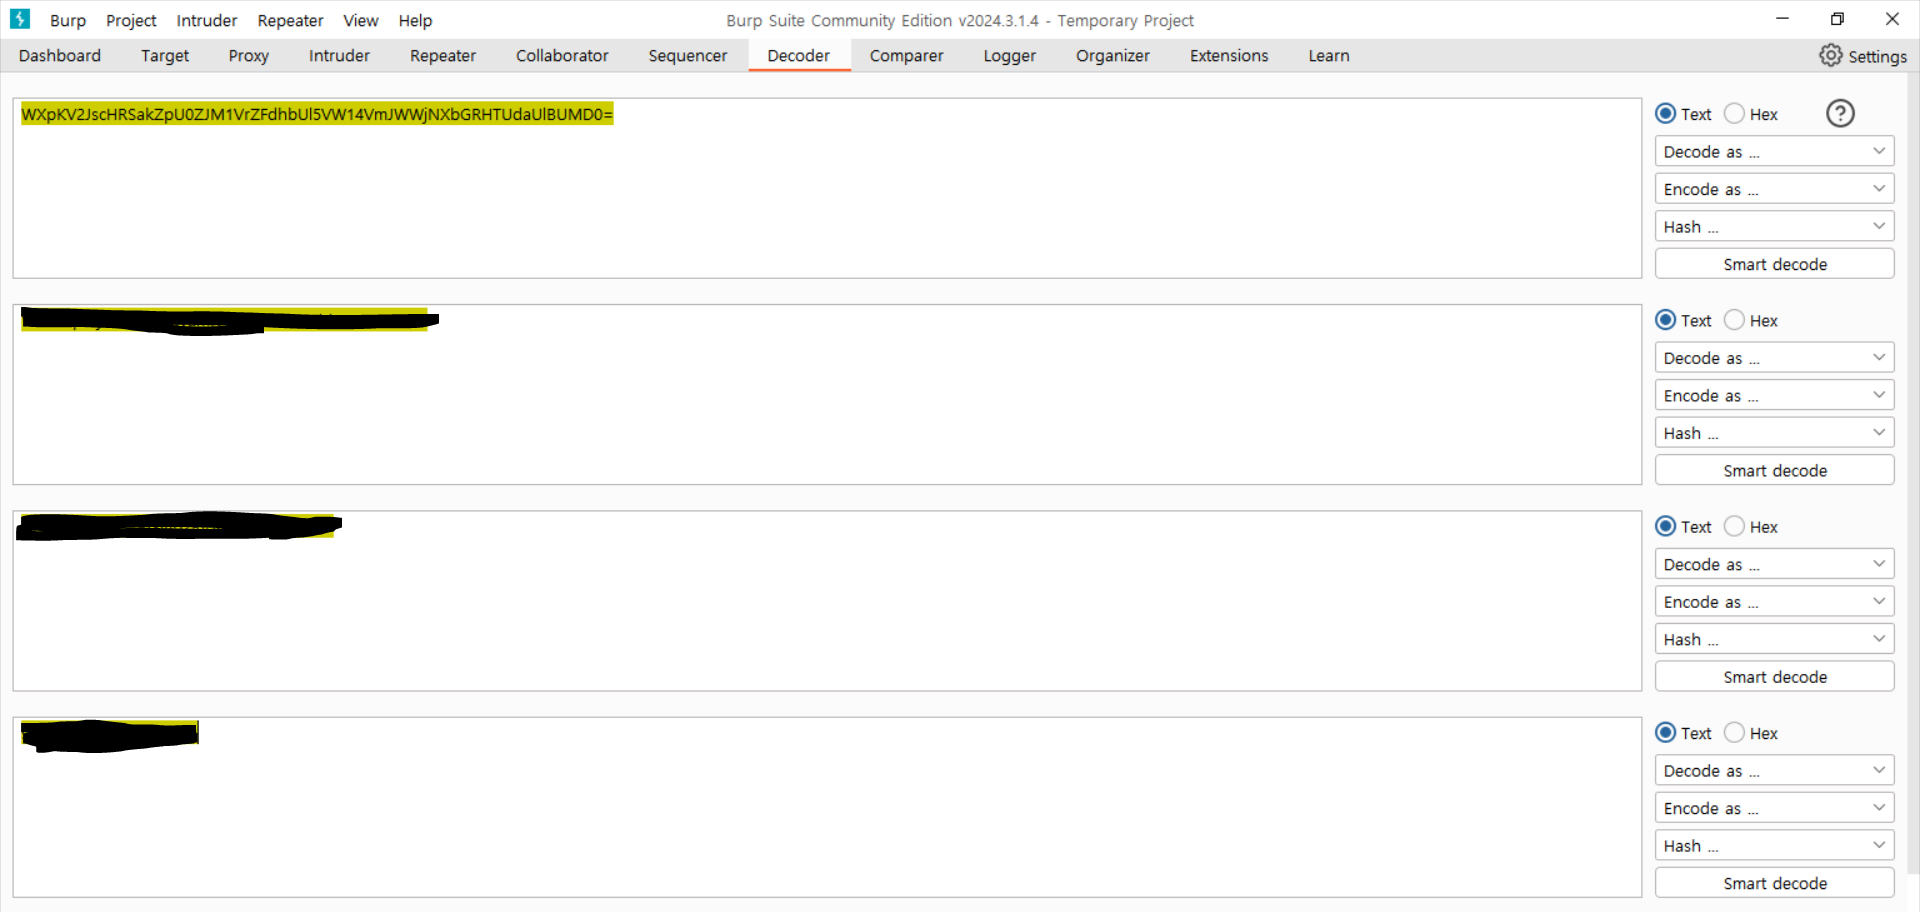
Task: Switch to the Dashboard tab
Action: 60,56
